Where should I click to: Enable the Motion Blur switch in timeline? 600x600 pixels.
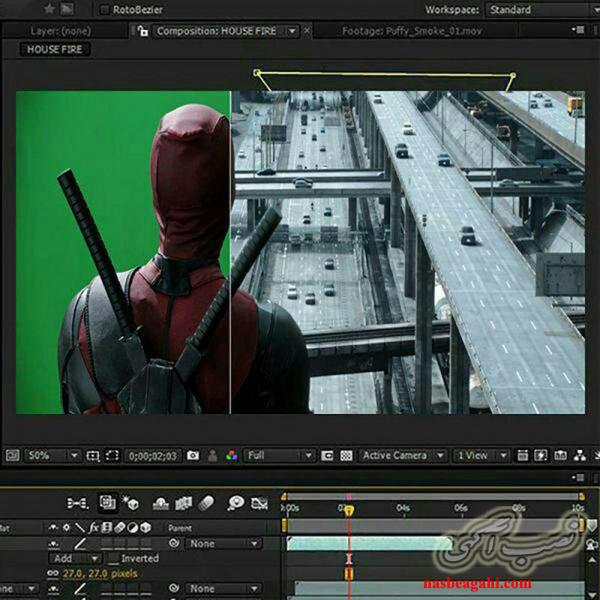click(207, 503)
